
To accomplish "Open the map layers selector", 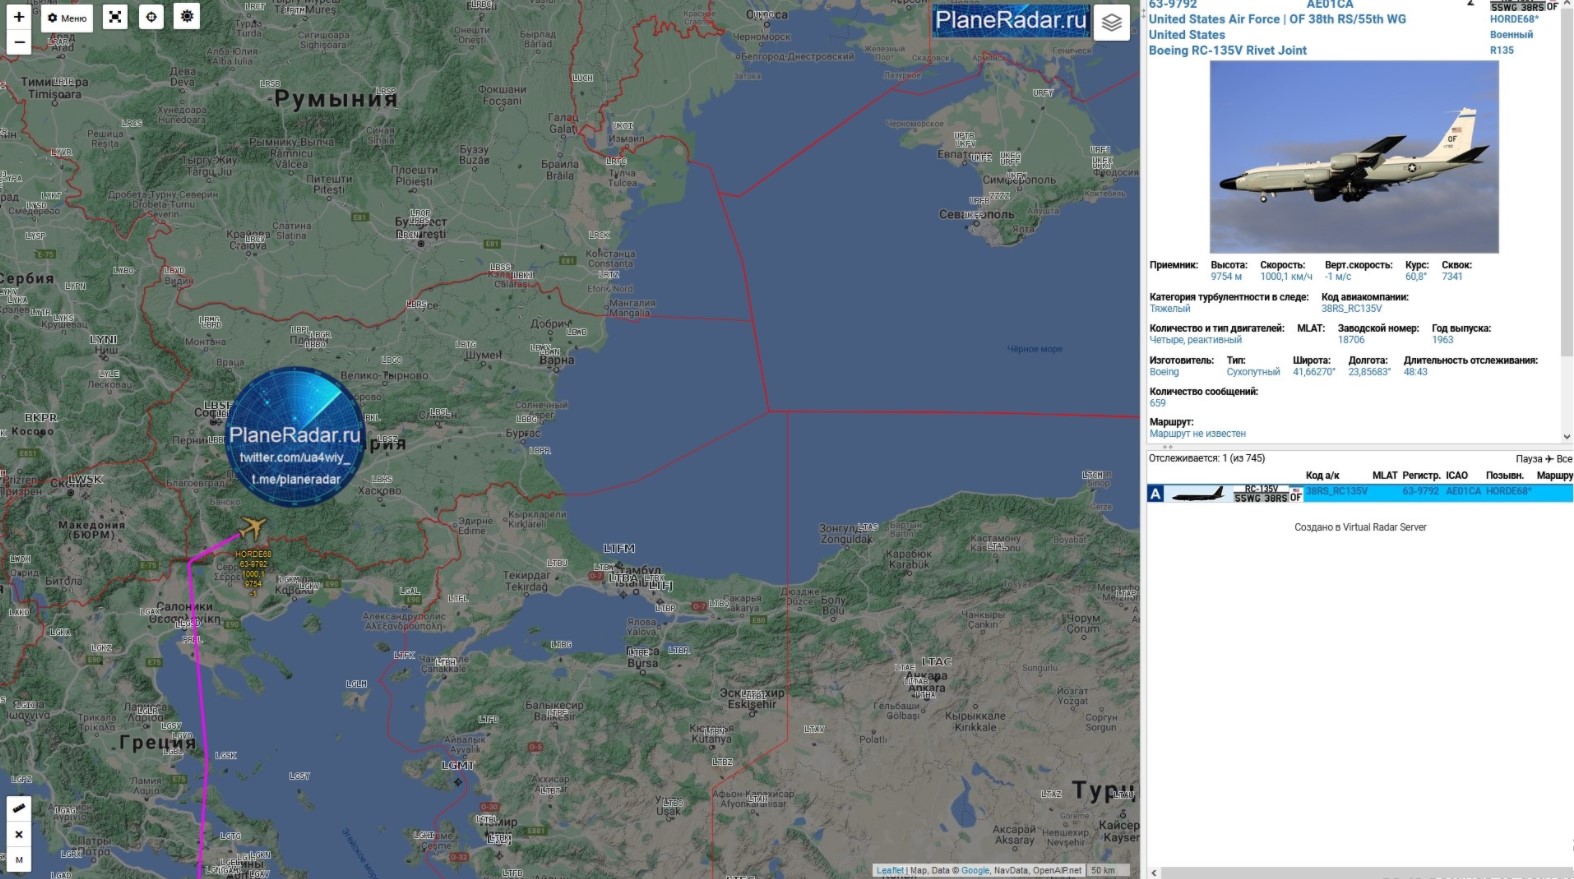I will [1111, 22].
